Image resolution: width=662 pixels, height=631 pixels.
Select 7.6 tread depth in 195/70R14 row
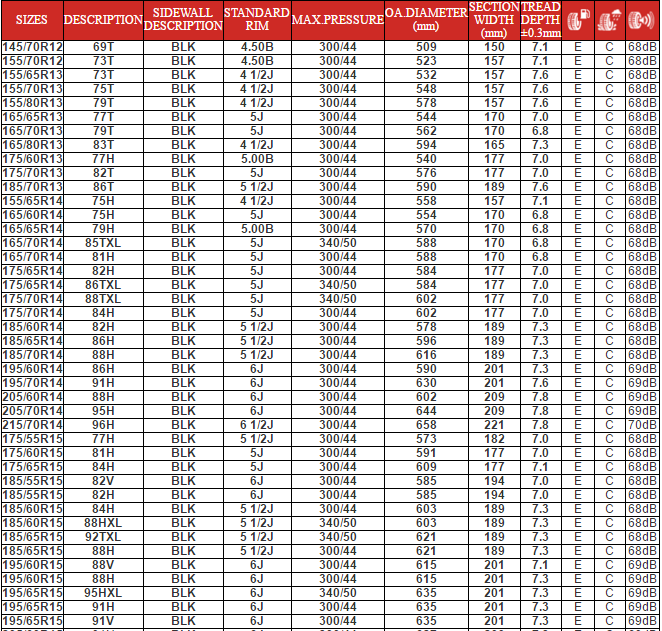[x=541, y=383]
